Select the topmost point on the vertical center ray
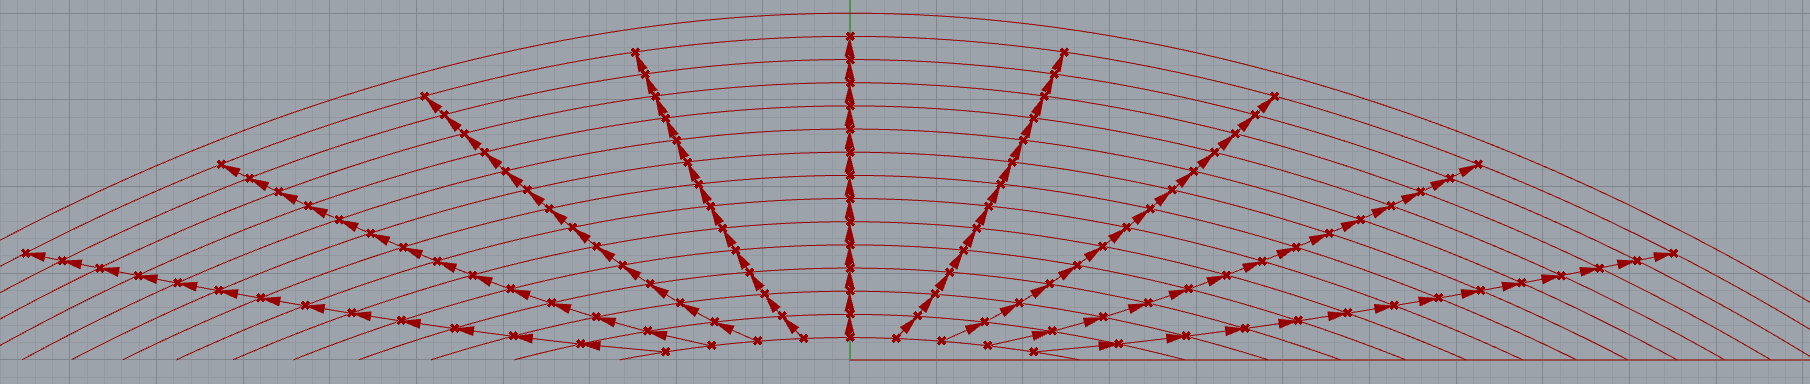The width and height of the screenshot is (1810, 384). pyautogui.click(x=850, y=36)
